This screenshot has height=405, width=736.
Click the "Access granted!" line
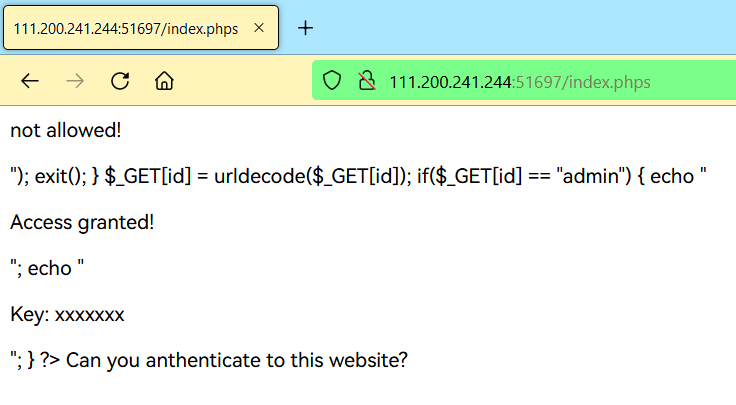pos(82,222)
